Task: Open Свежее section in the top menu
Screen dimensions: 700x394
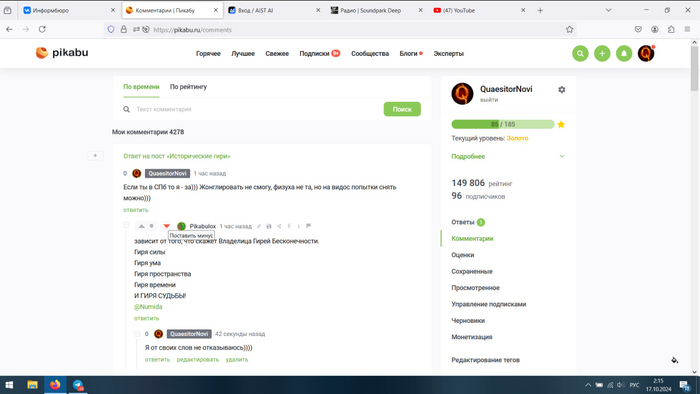Action: [x=277, y=54]
